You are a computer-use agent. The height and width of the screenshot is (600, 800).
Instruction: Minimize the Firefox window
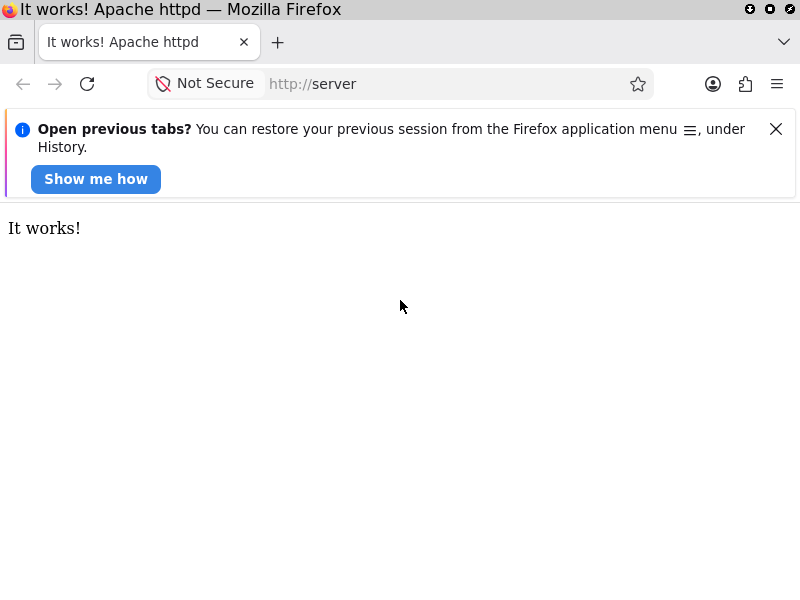coord(750,9)
